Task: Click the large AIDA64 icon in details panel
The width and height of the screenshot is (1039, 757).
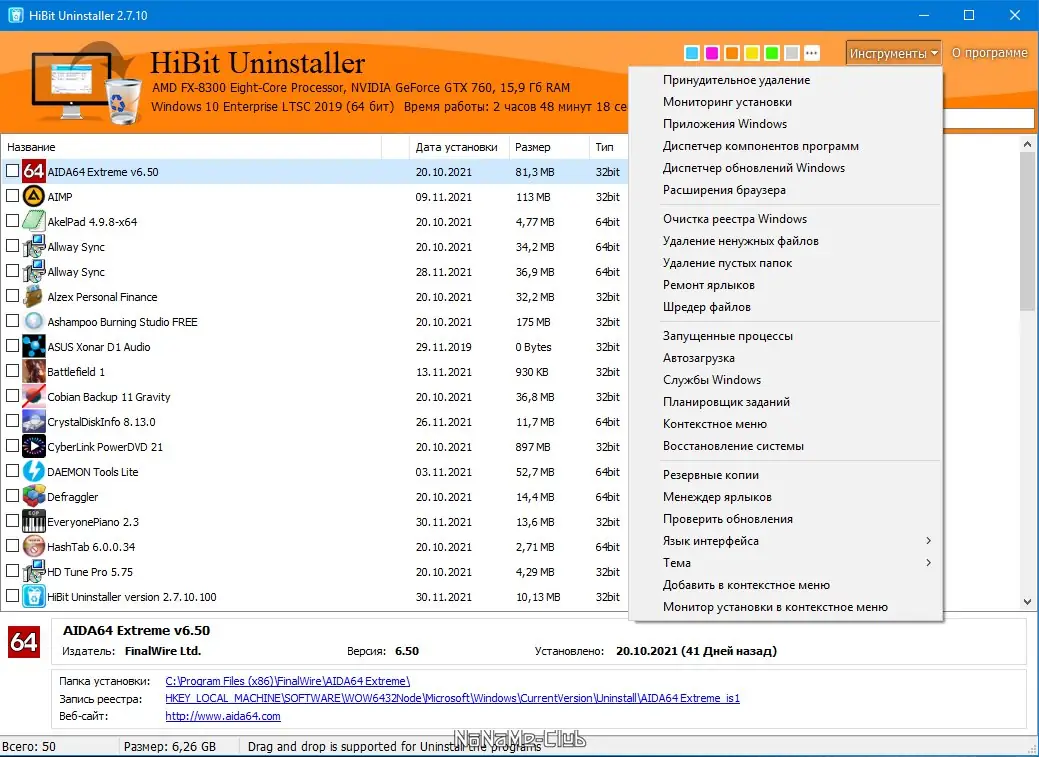Action: [x=24, y=642]
